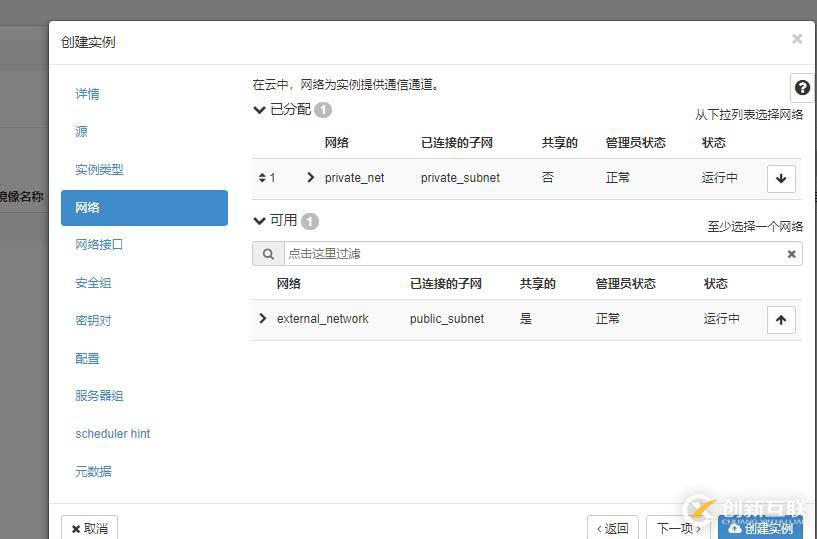Go to the 网络接口 step
This screenshot has width=817, height=539.
tap(100, 244)
